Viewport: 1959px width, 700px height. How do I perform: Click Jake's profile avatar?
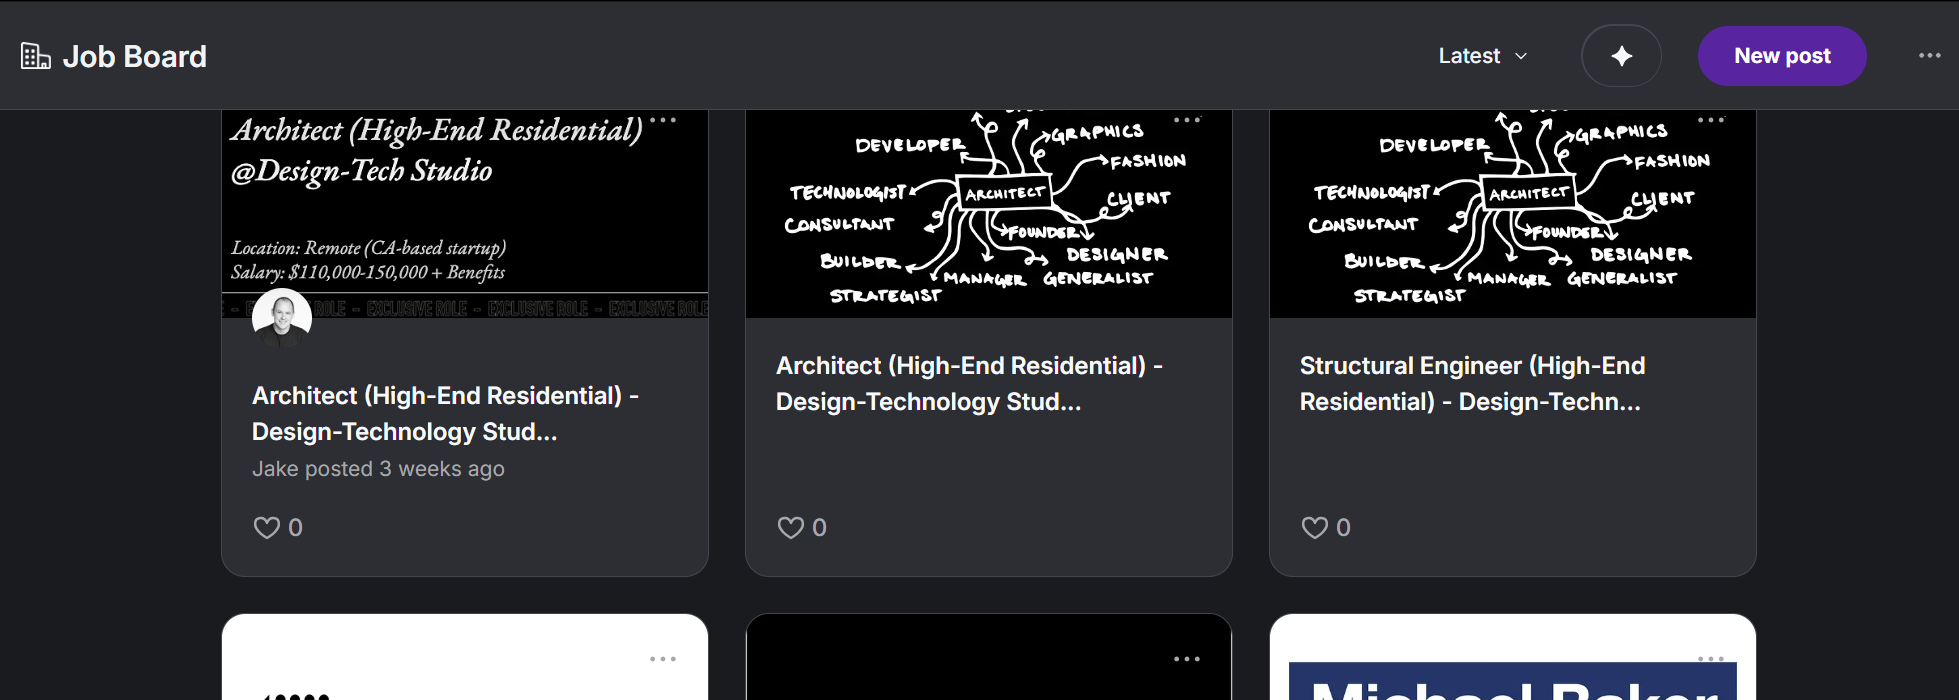[x=282, y=318]
